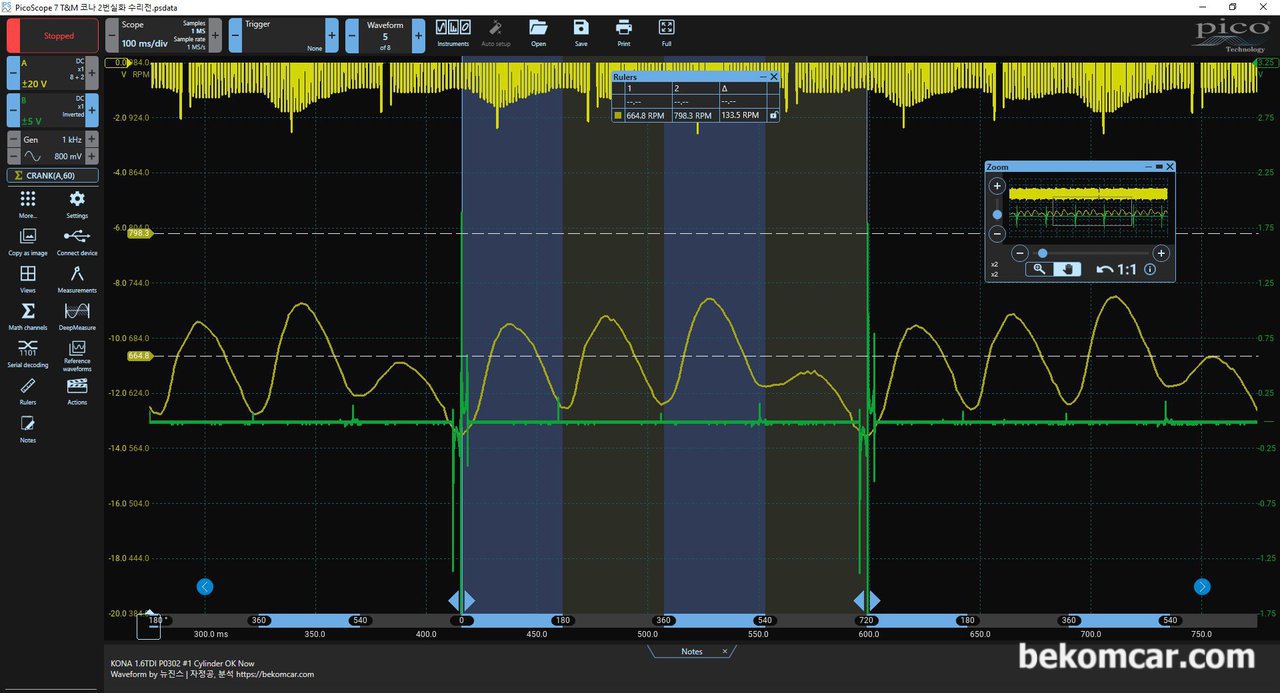Raise generator frequency from 1 kHz
Image resolution: width=1280 pixels, height=693 pixels.
pos(92,139)
